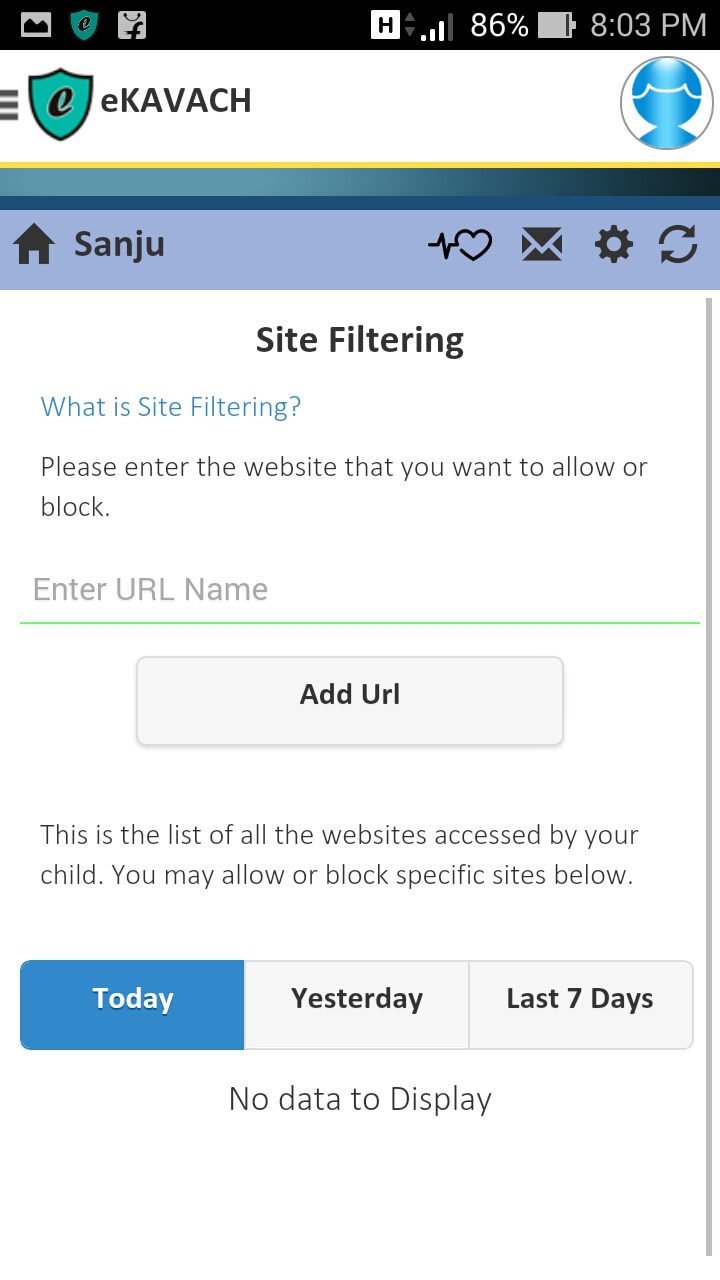The width and height of the screenshot is (720, 1280).
Task: Open messages envelope icon
Action: [542, 245]
